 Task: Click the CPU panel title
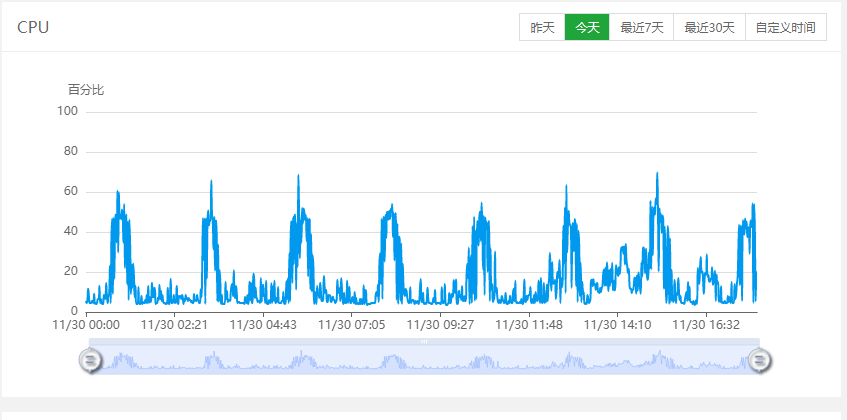[33, 28]
